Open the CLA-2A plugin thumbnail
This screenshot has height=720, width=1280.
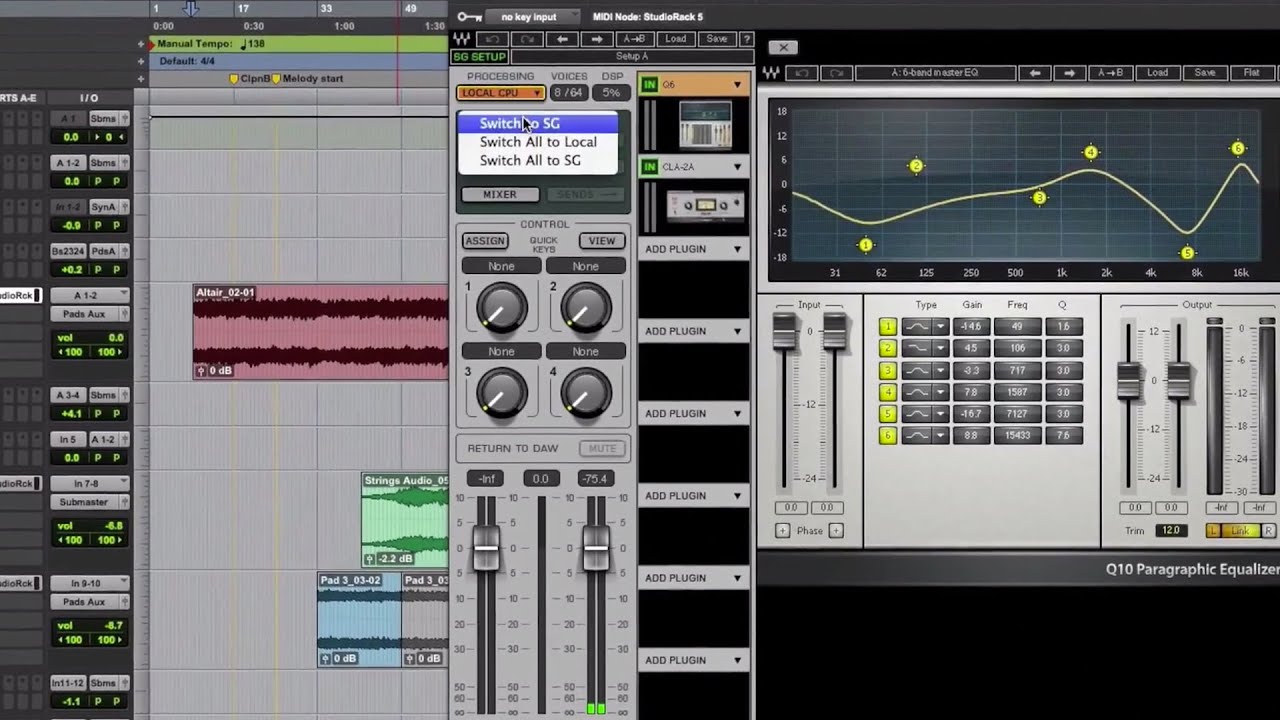[x=705, y=206]
